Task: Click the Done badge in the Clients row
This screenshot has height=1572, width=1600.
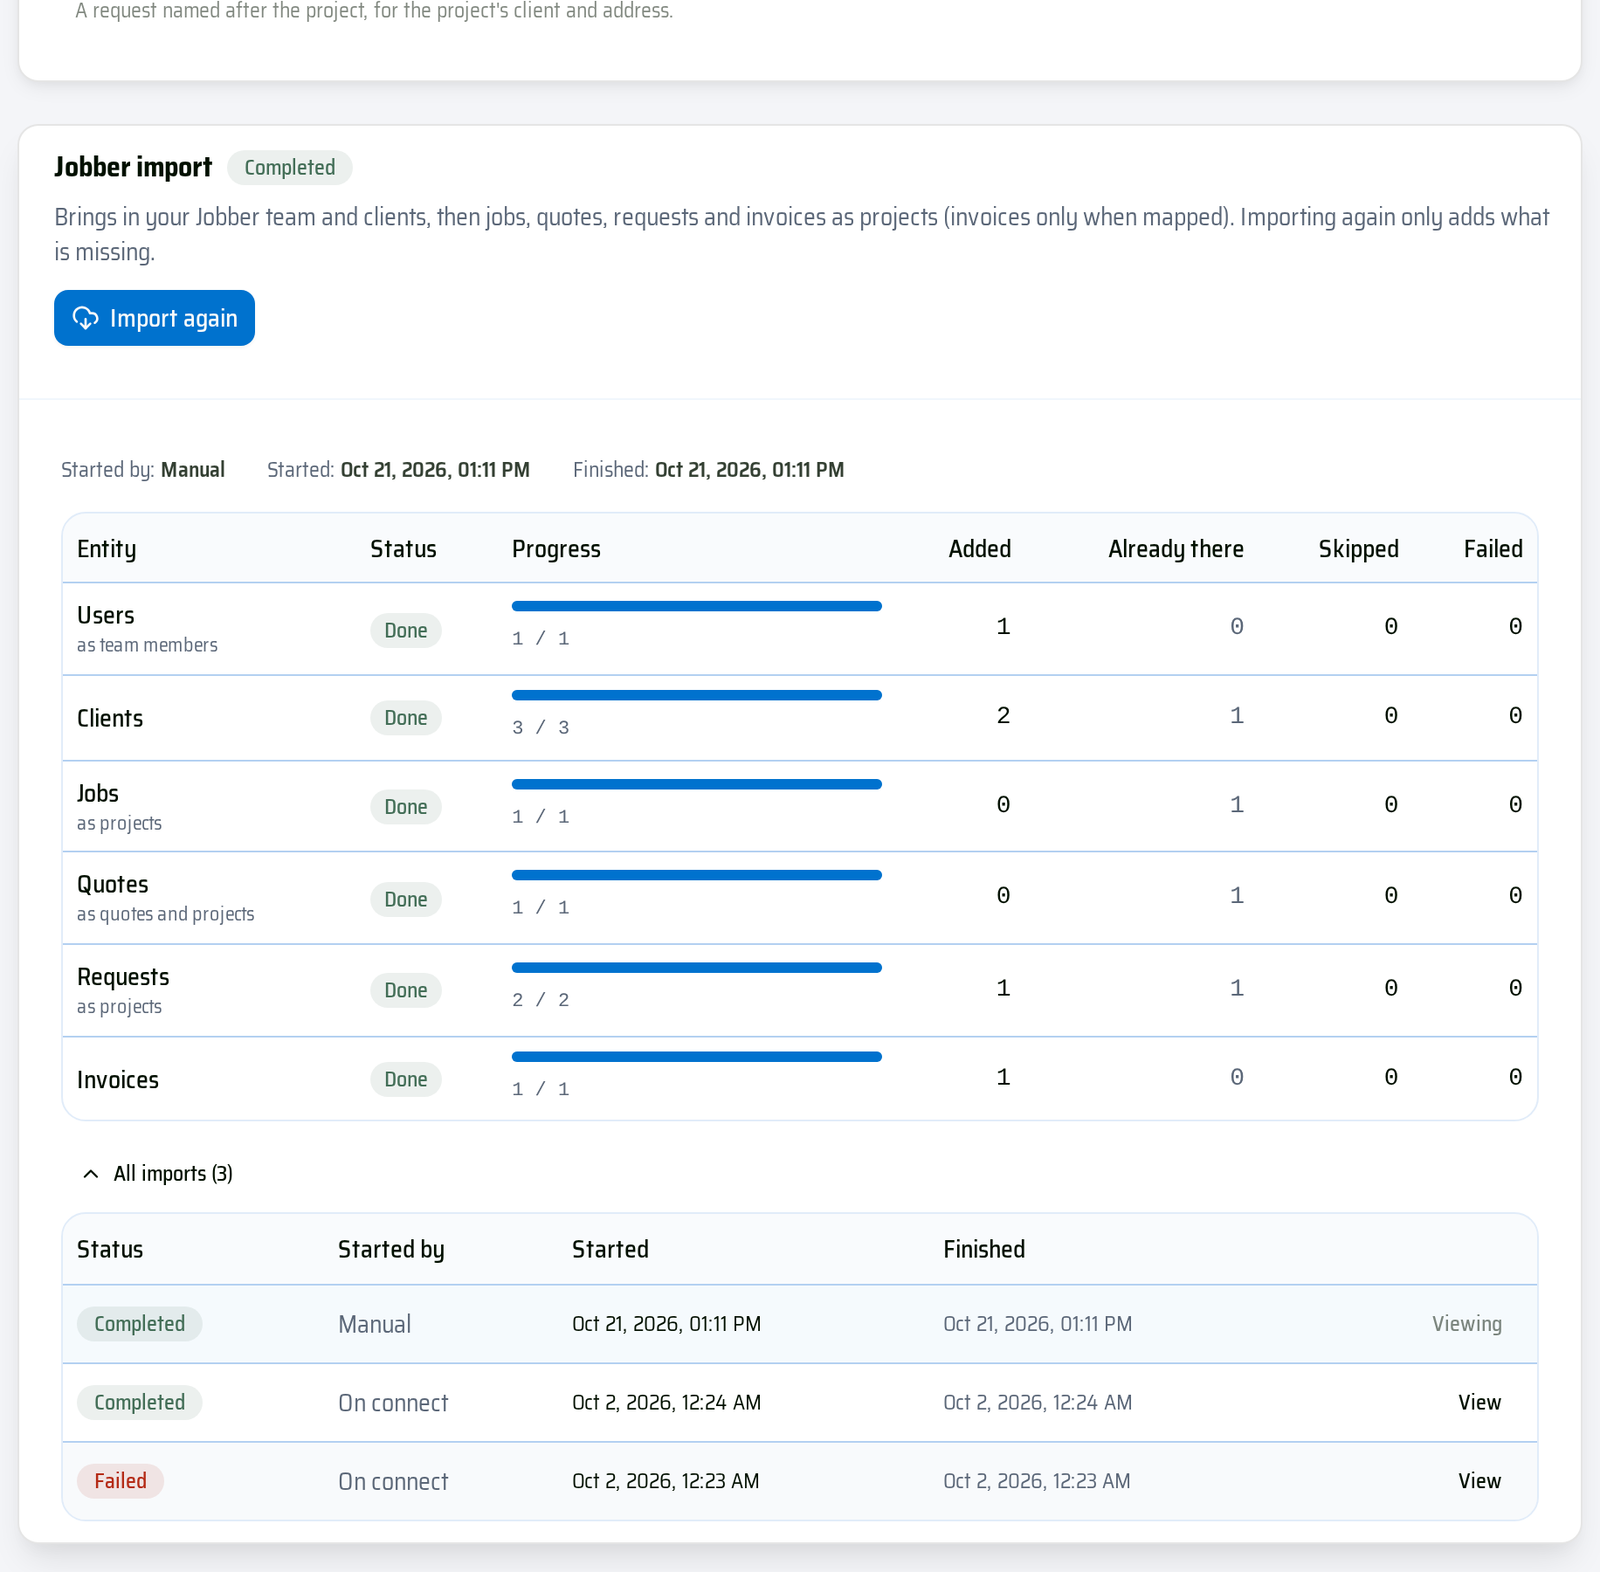Action: pyautogui.click(x=406, y=718)
